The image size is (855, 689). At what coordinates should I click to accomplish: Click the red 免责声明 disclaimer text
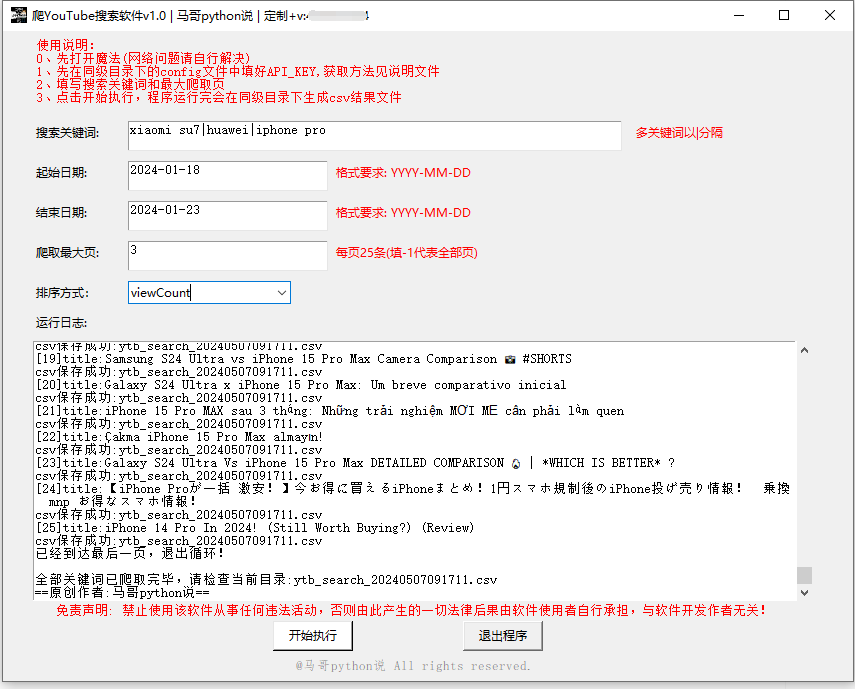click(x=412, y=611)
